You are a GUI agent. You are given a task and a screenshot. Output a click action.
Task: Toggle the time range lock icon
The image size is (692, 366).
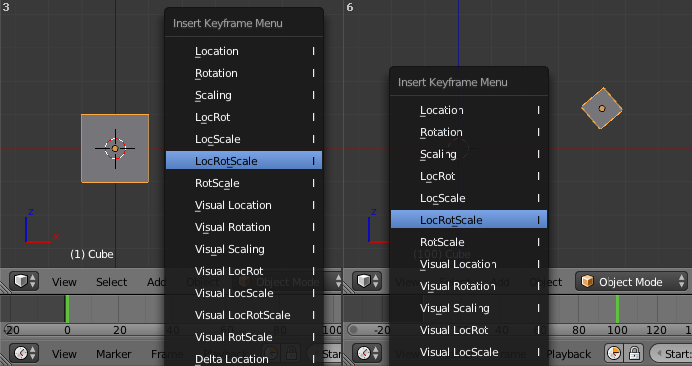point(634,353)
